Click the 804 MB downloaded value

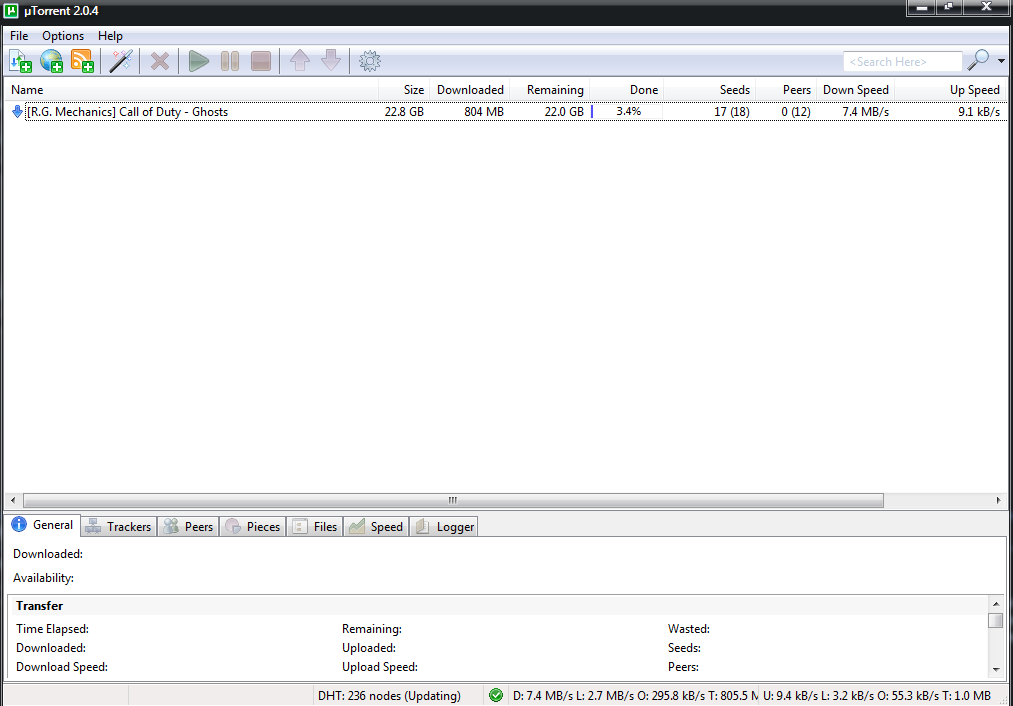tap(483, 112)
